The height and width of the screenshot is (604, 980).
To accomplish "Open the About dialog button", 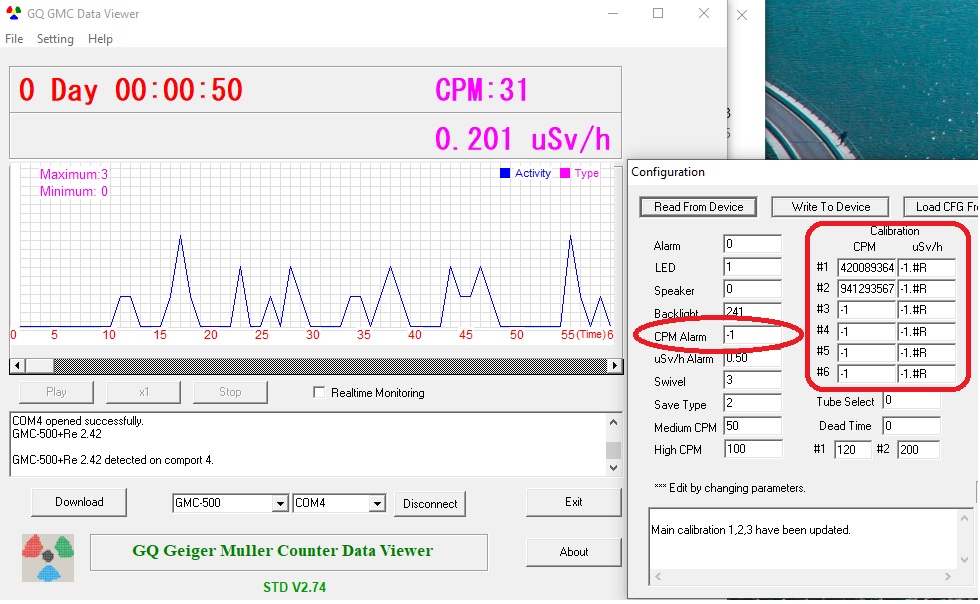I will [x=574, y=552].
